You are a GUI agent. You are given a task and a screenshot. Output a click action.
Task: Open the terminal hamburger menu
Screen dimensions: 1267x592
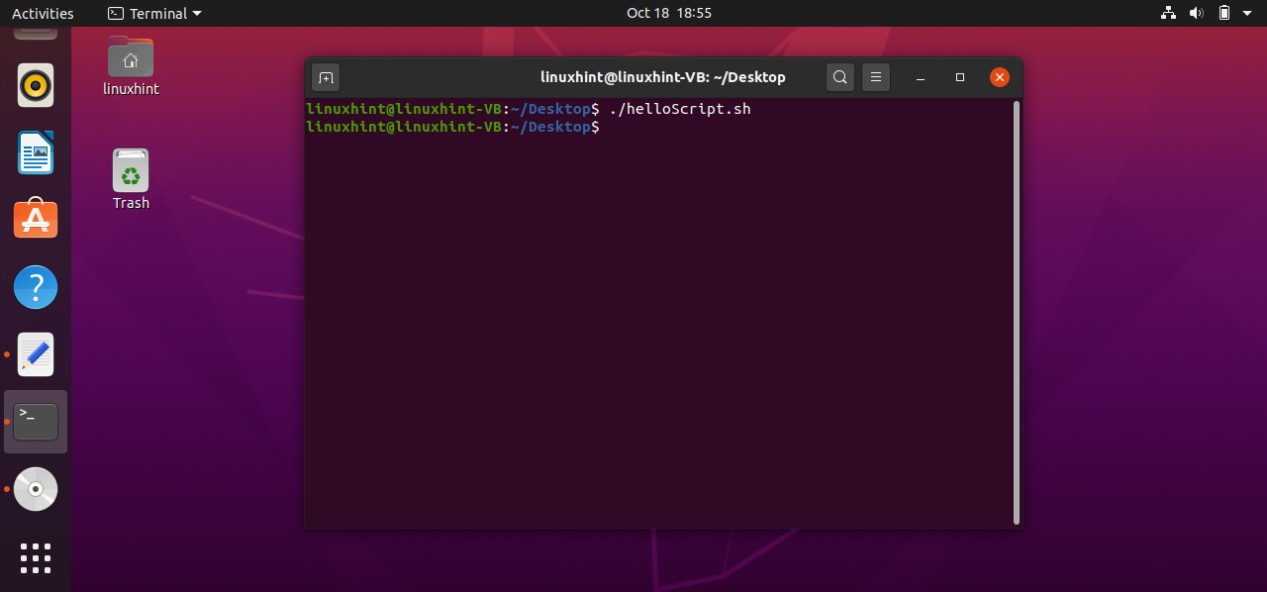coord(876,77)
